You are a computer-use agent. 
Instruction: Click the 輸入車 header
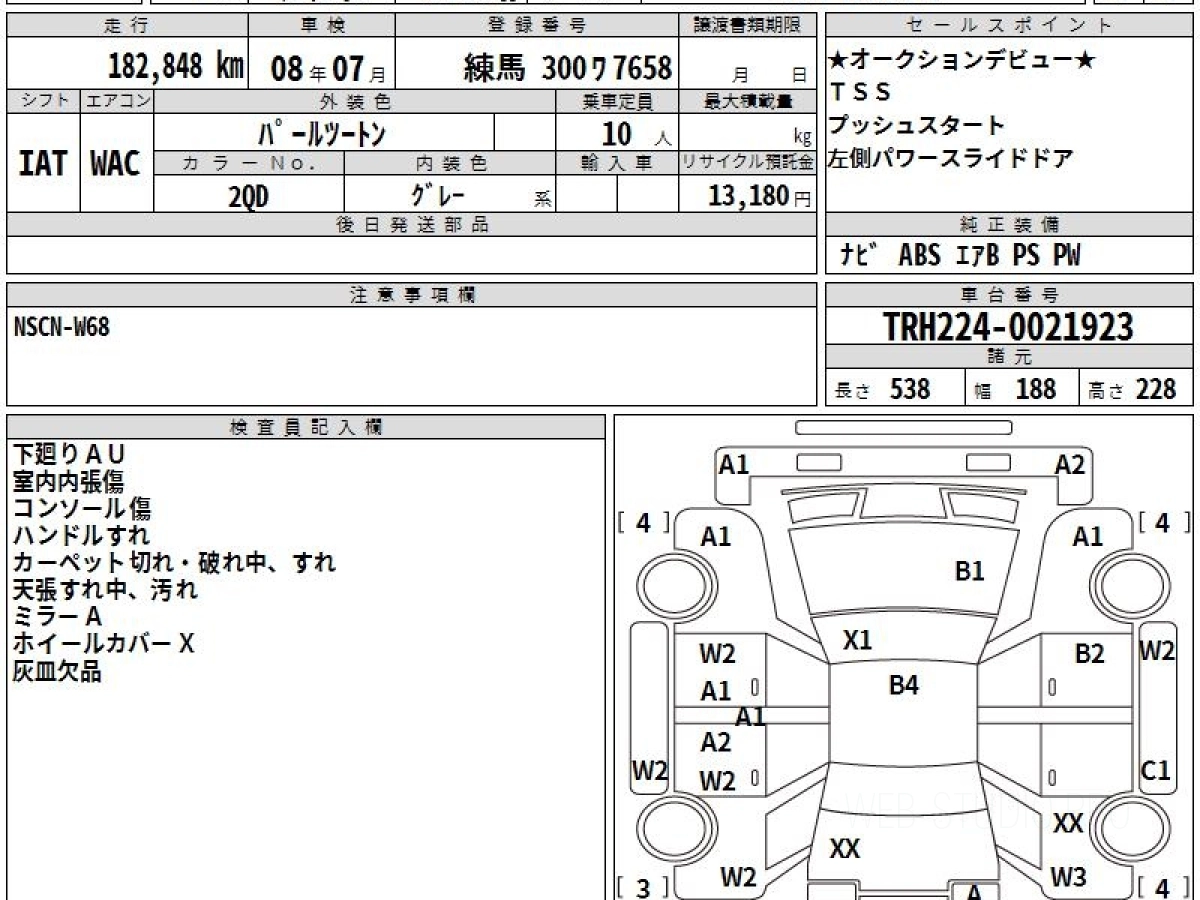tap(617, 162)
